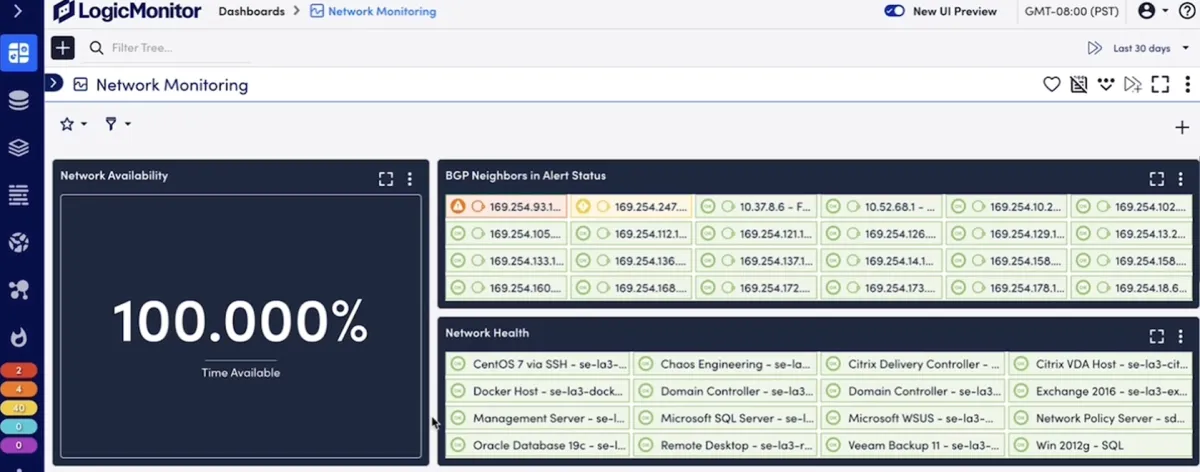This screenshot has width=1200, height=472.
Task: Go to Dashboards breadcrumb
Action: coord(251,12)
